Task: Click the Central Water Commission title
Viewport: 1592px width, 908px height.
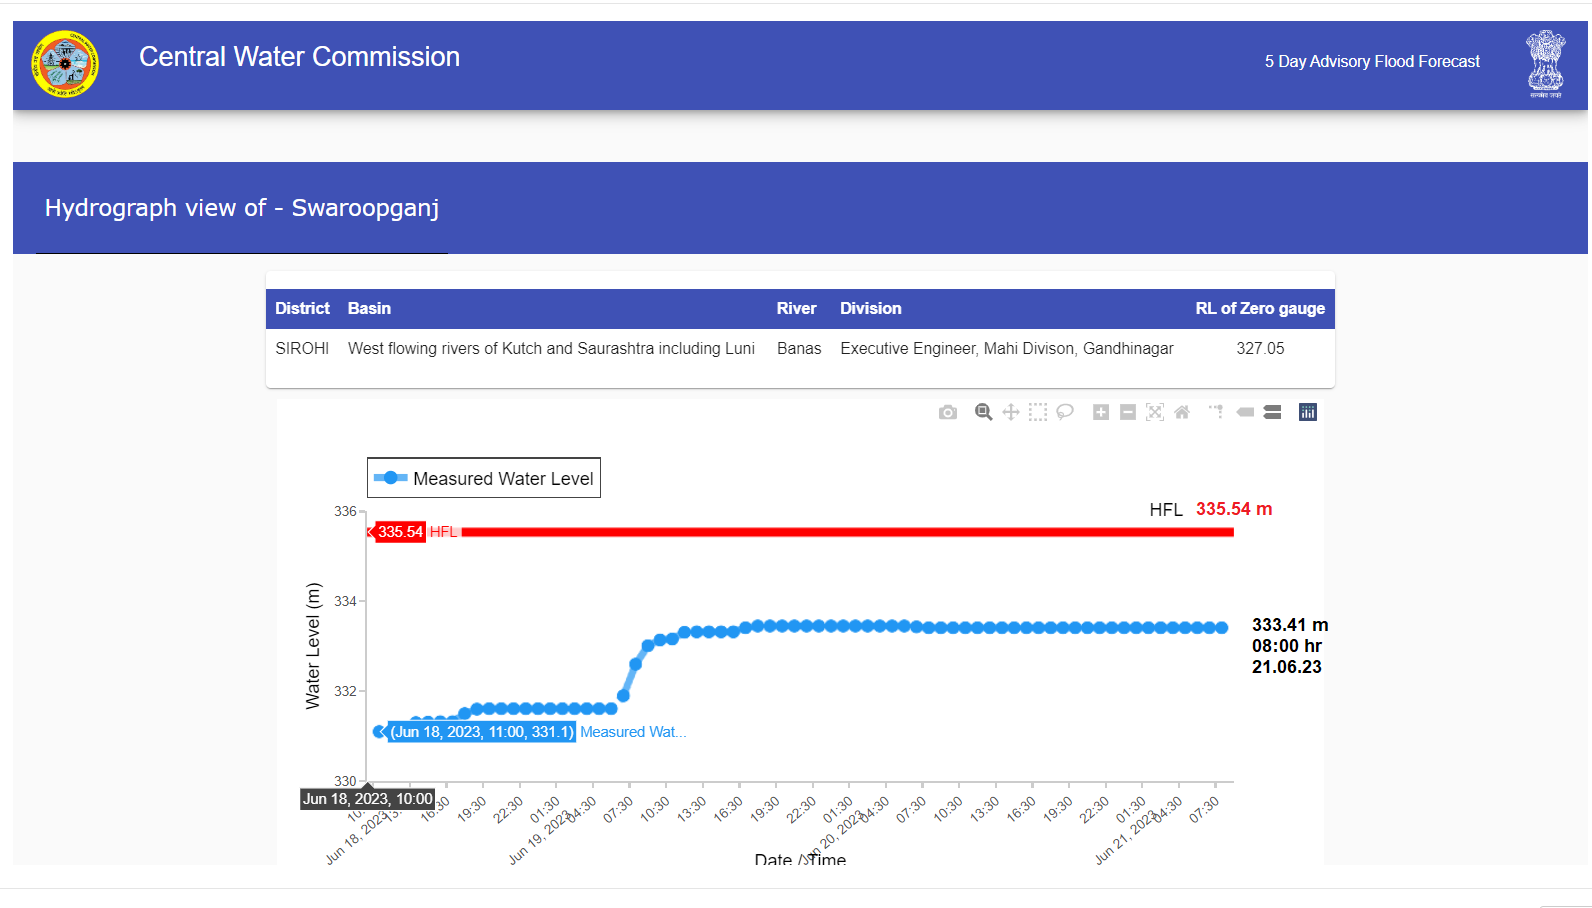Action: 299,57
